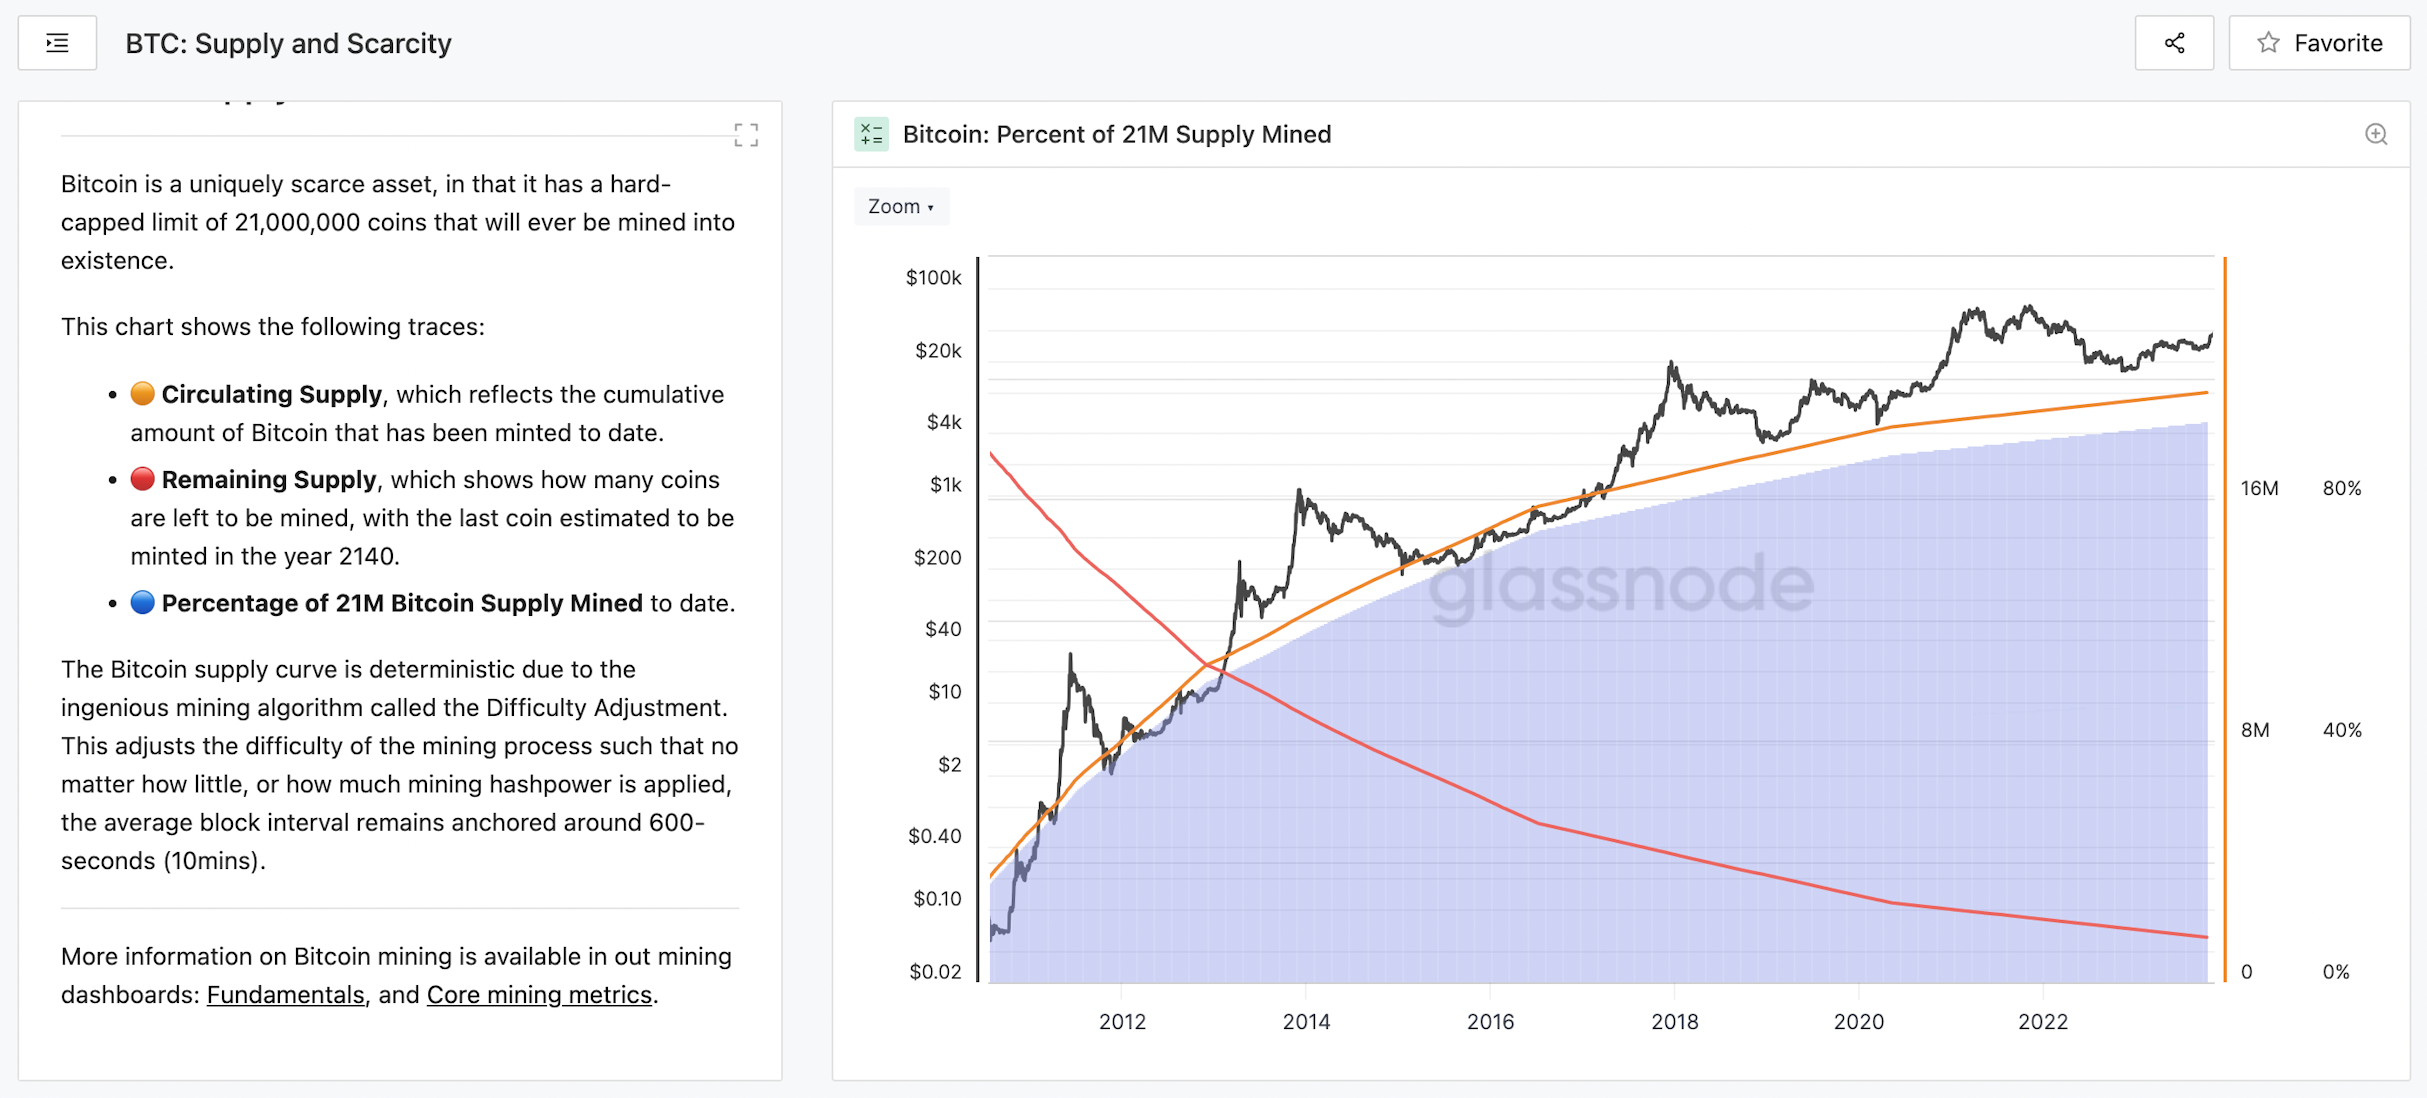Click the formula icon beside the chart title
This screenshot has width=2427, height=1098.
click(x=871, y=133)
